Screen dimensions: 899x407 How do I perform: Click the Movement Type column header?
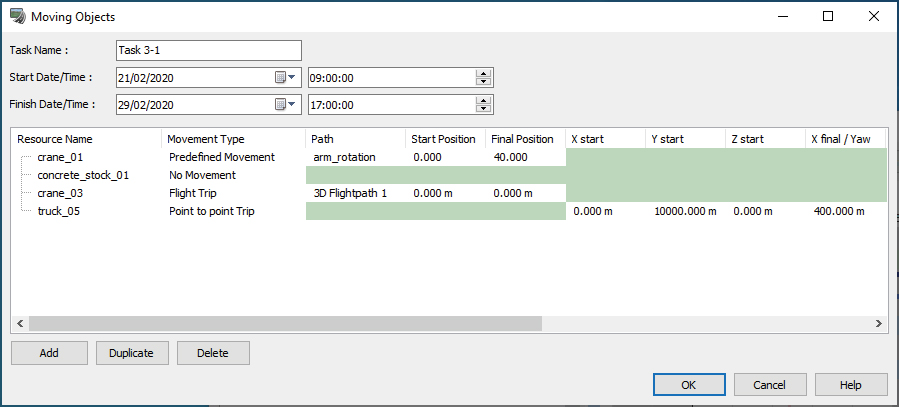[233, 139]
